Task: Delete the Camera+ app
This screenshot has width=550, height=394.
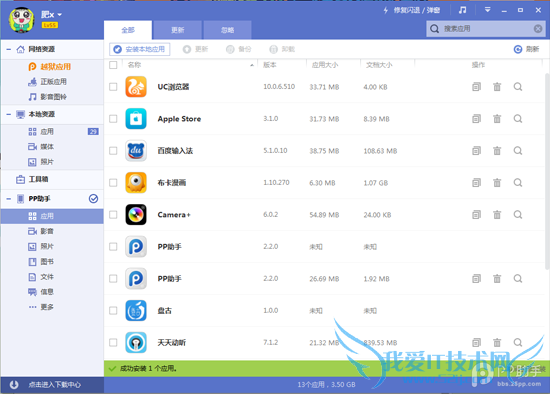Action: pos(497,214)
